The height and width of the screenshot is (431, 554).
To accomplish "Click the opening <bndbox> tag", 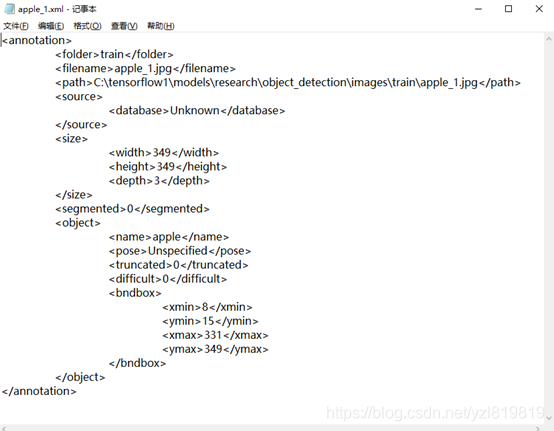I will point(135,293).
